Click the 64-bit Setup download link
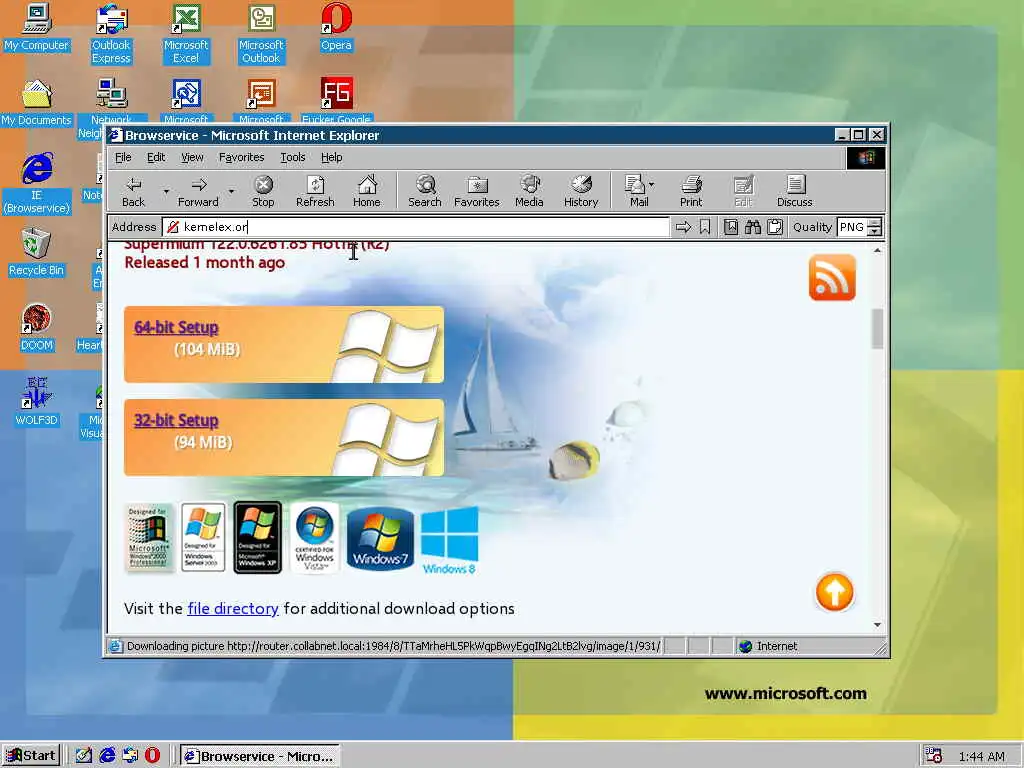 point(176,327)
